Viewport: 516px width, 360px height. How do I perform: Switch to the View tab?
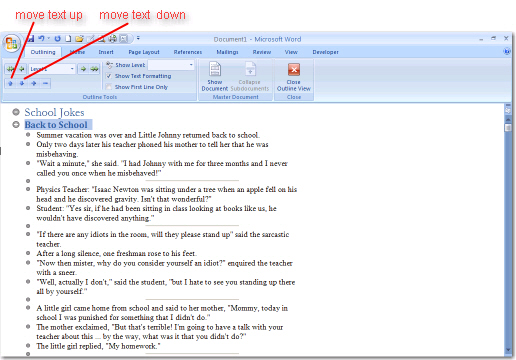pyautogui.click(x=291, y=52)
